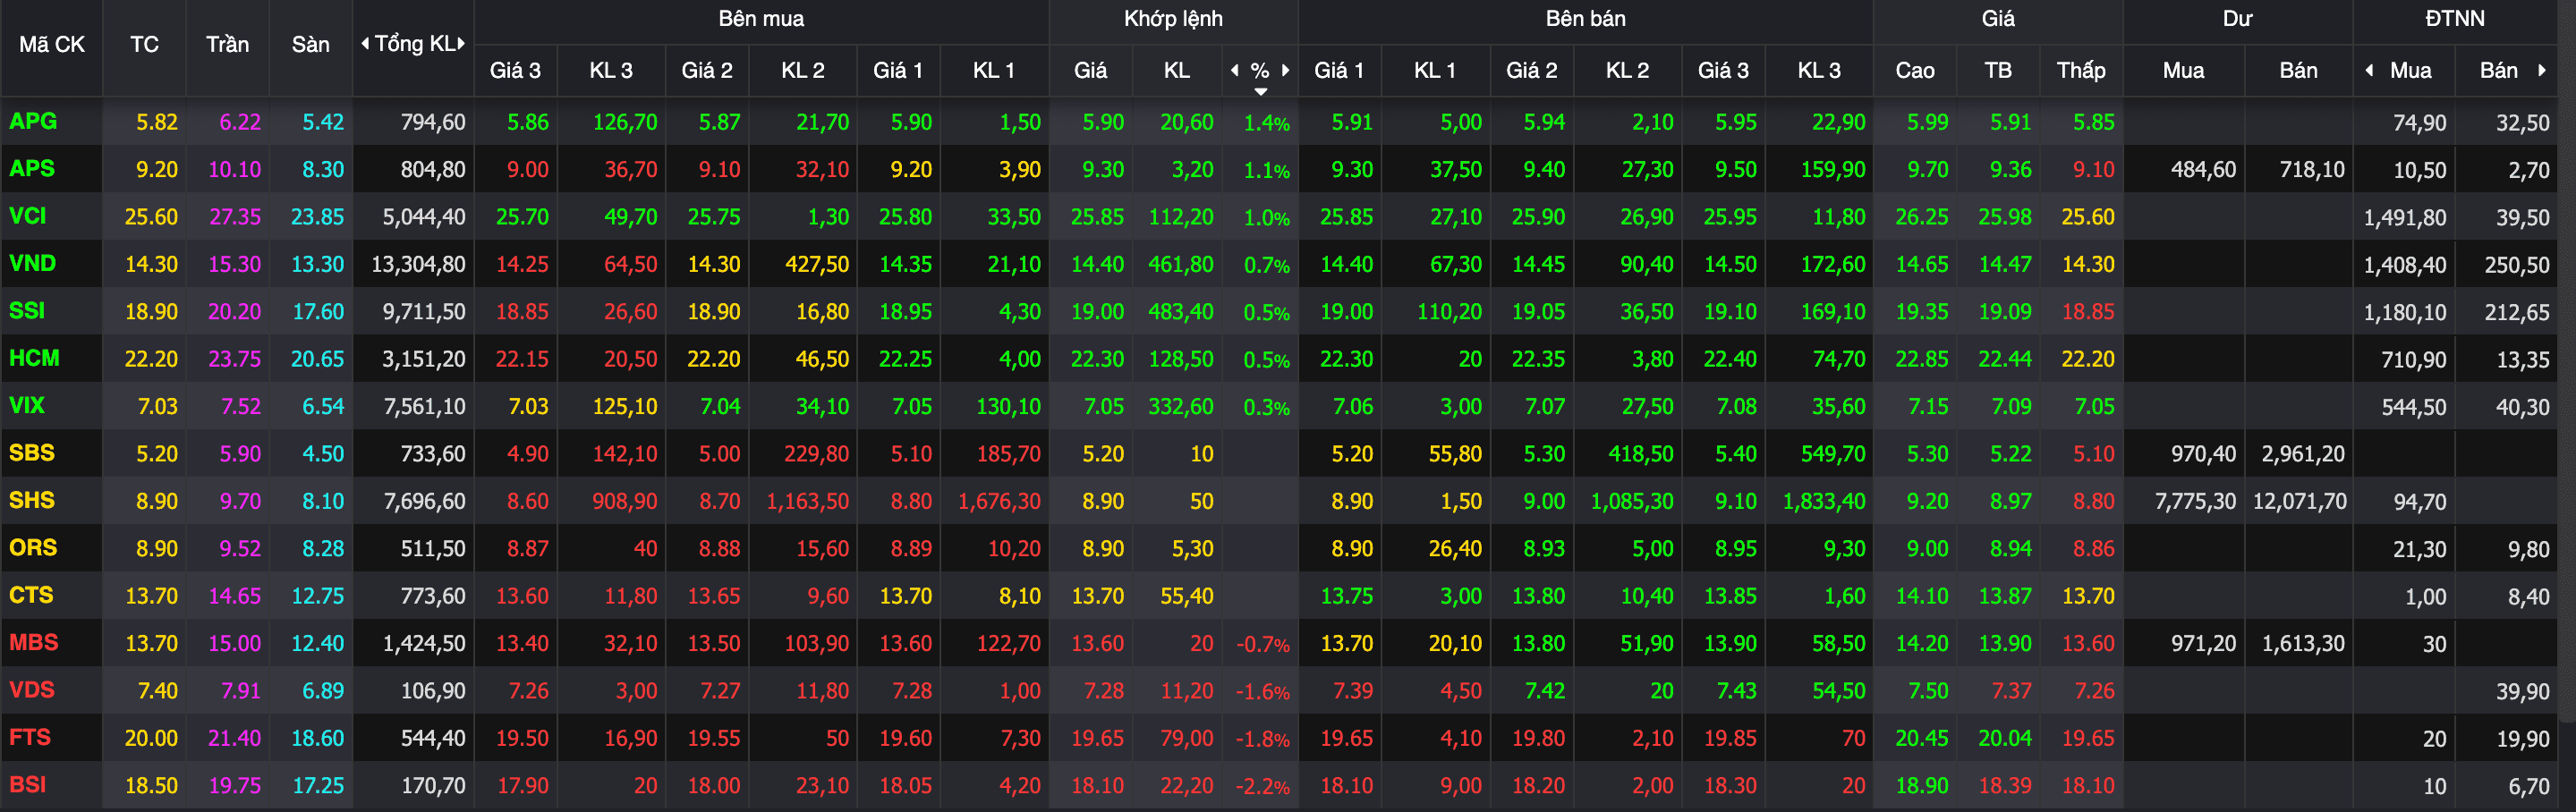Click SSI matched volume 483,40
Screen dimensions: 2576x812
click(1181, 311)
